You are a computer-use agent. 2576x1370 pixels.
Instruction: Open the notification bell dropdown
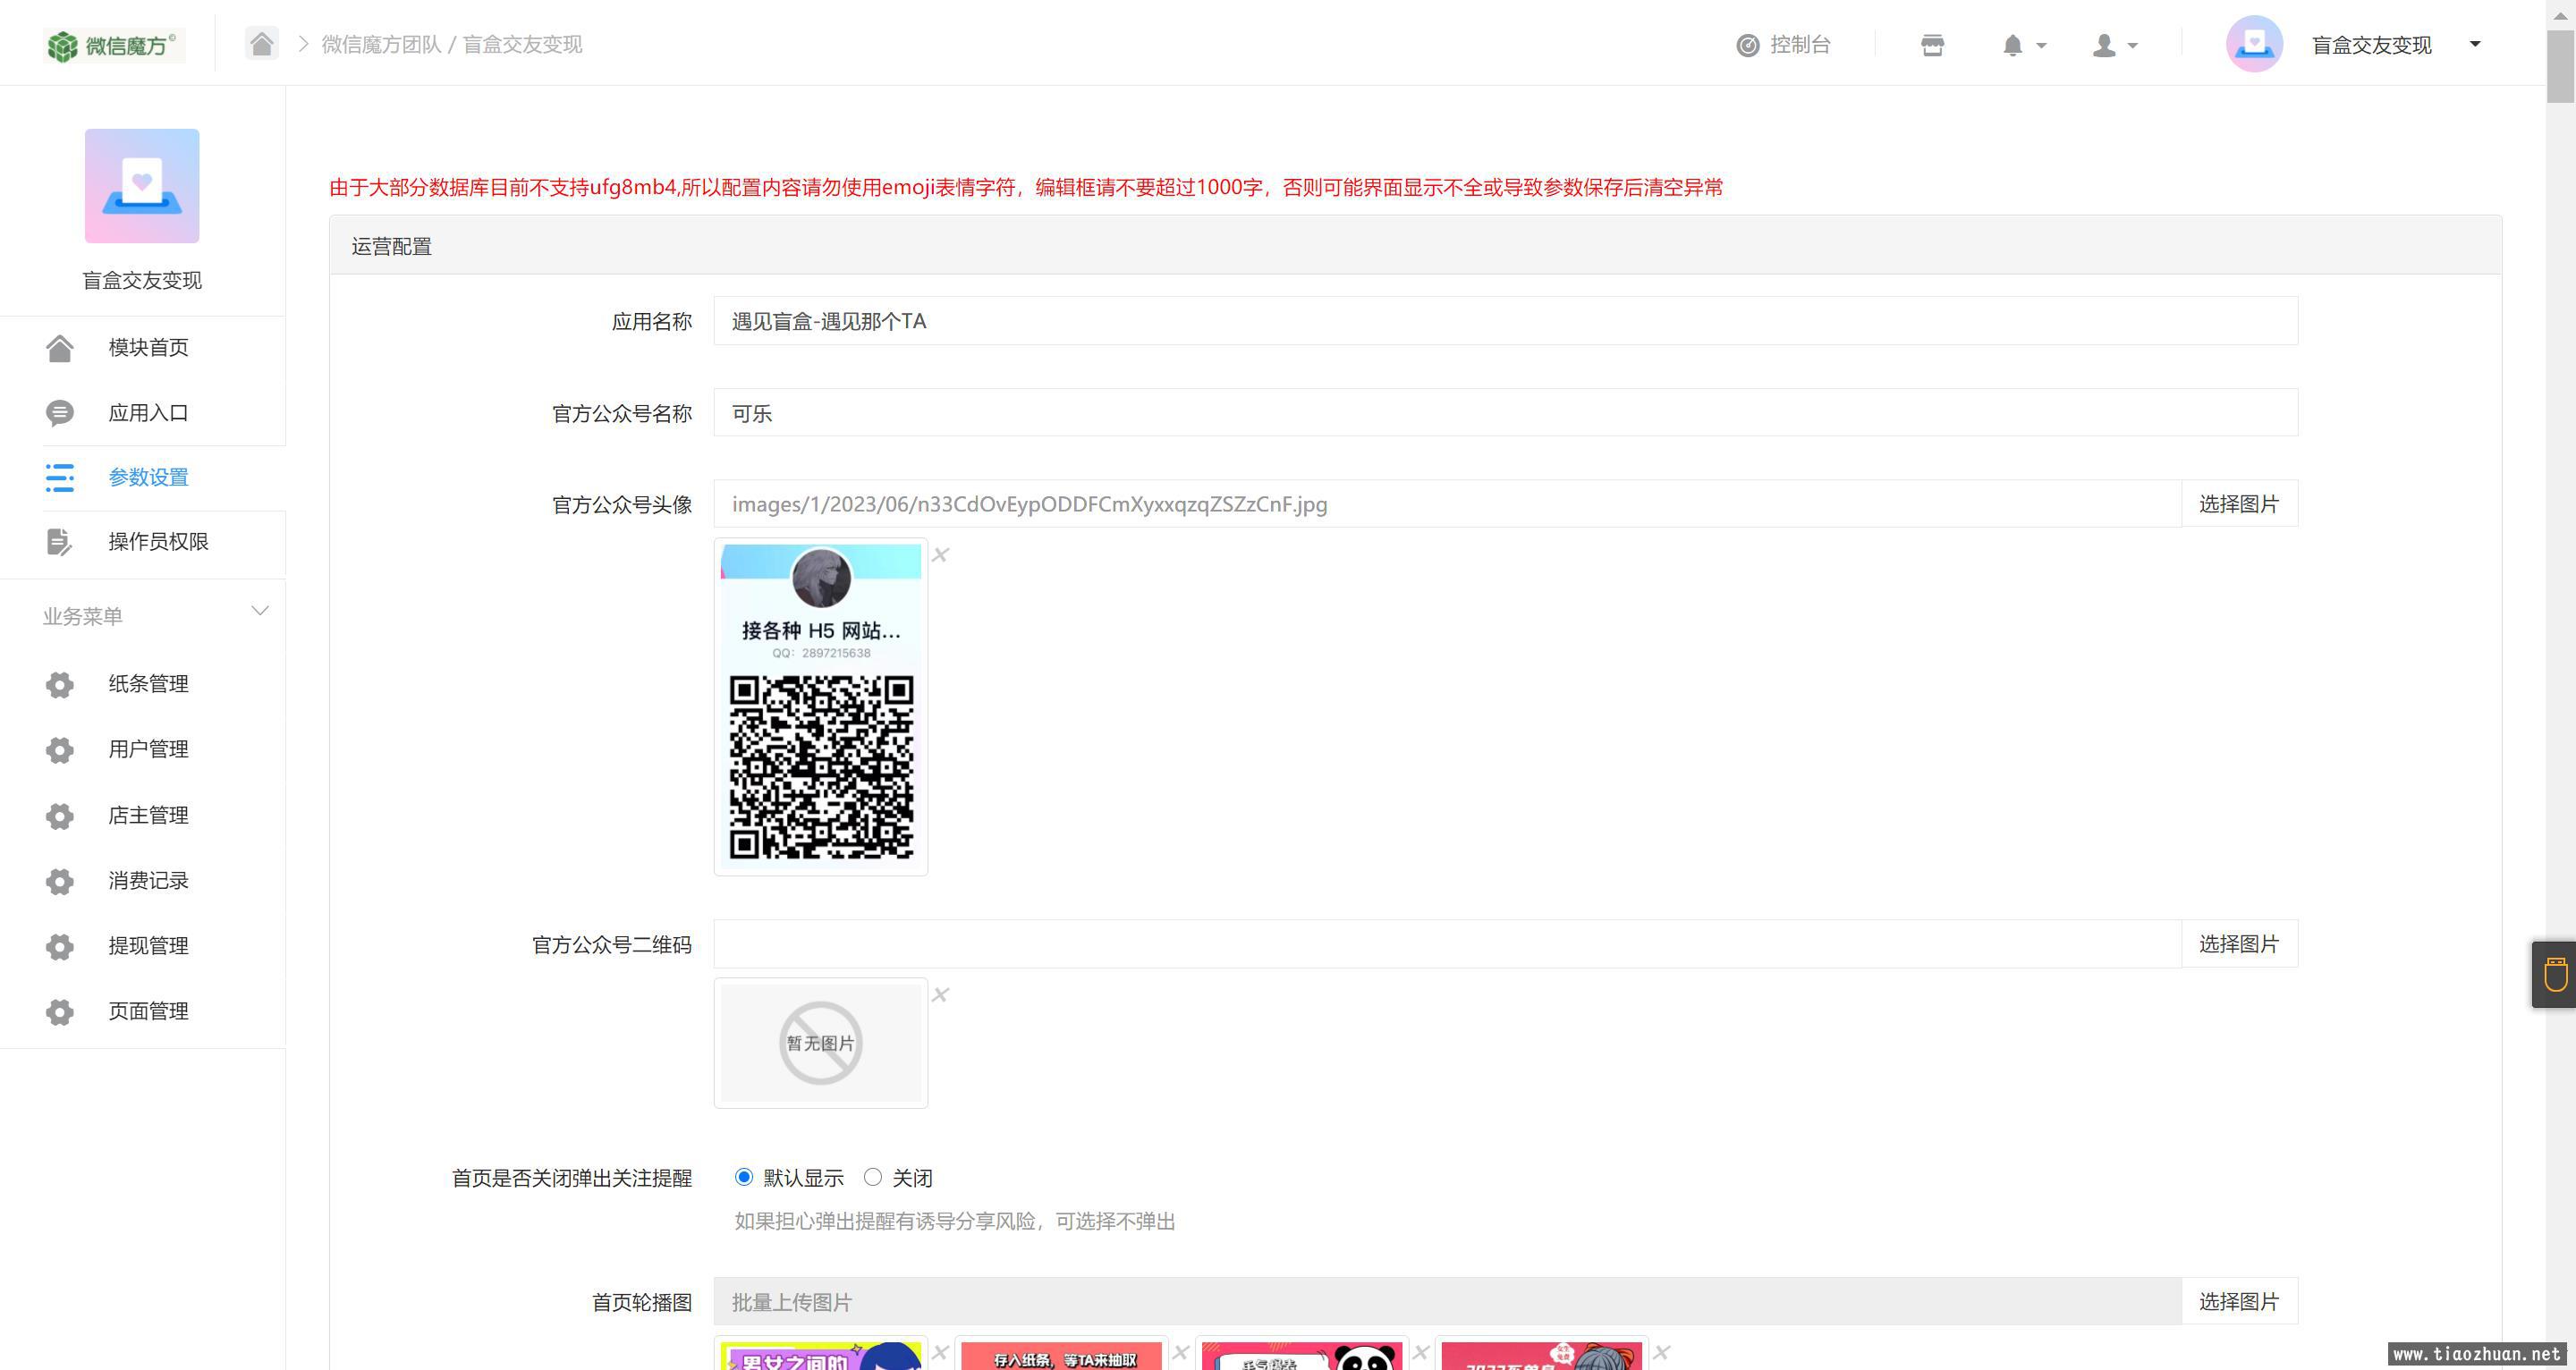[x=2023, y=45]
